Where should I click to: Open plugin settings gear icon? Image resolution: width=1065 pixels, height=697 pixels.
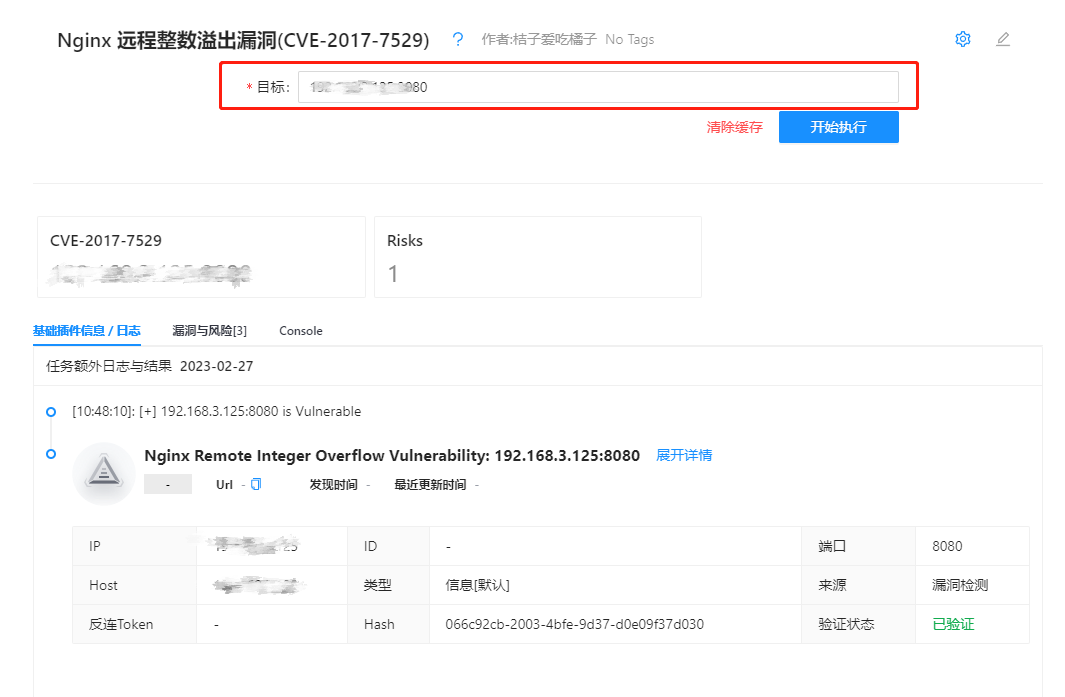pos(962,39)
